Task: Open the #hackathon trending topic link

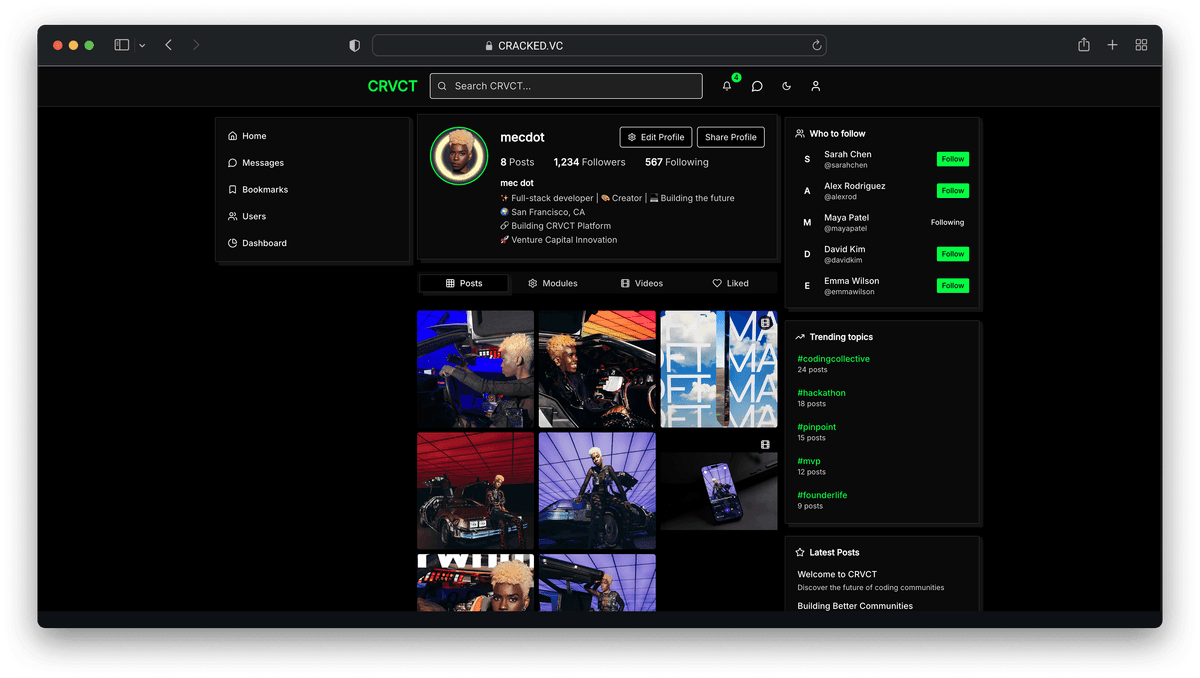Action: point(820,392)
